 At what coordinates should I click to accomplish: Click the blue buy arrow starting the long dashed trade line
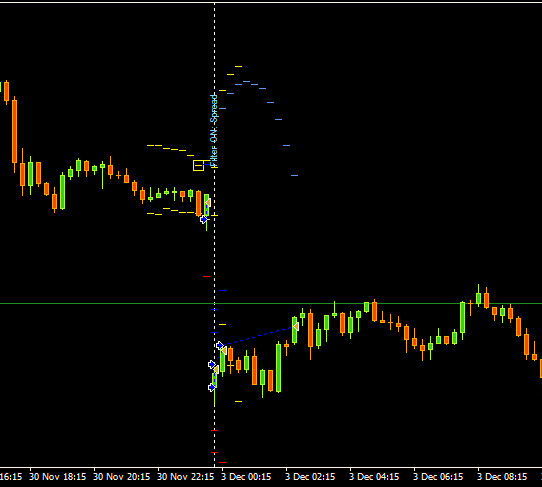point(220,345)
